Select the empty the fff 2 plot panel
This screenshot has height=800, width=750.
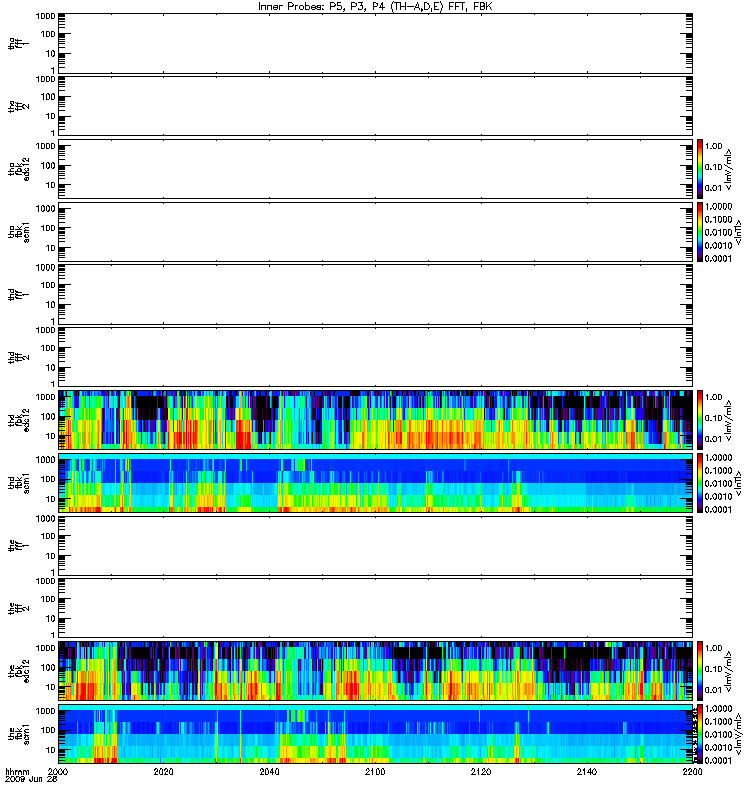click(376, 608)
